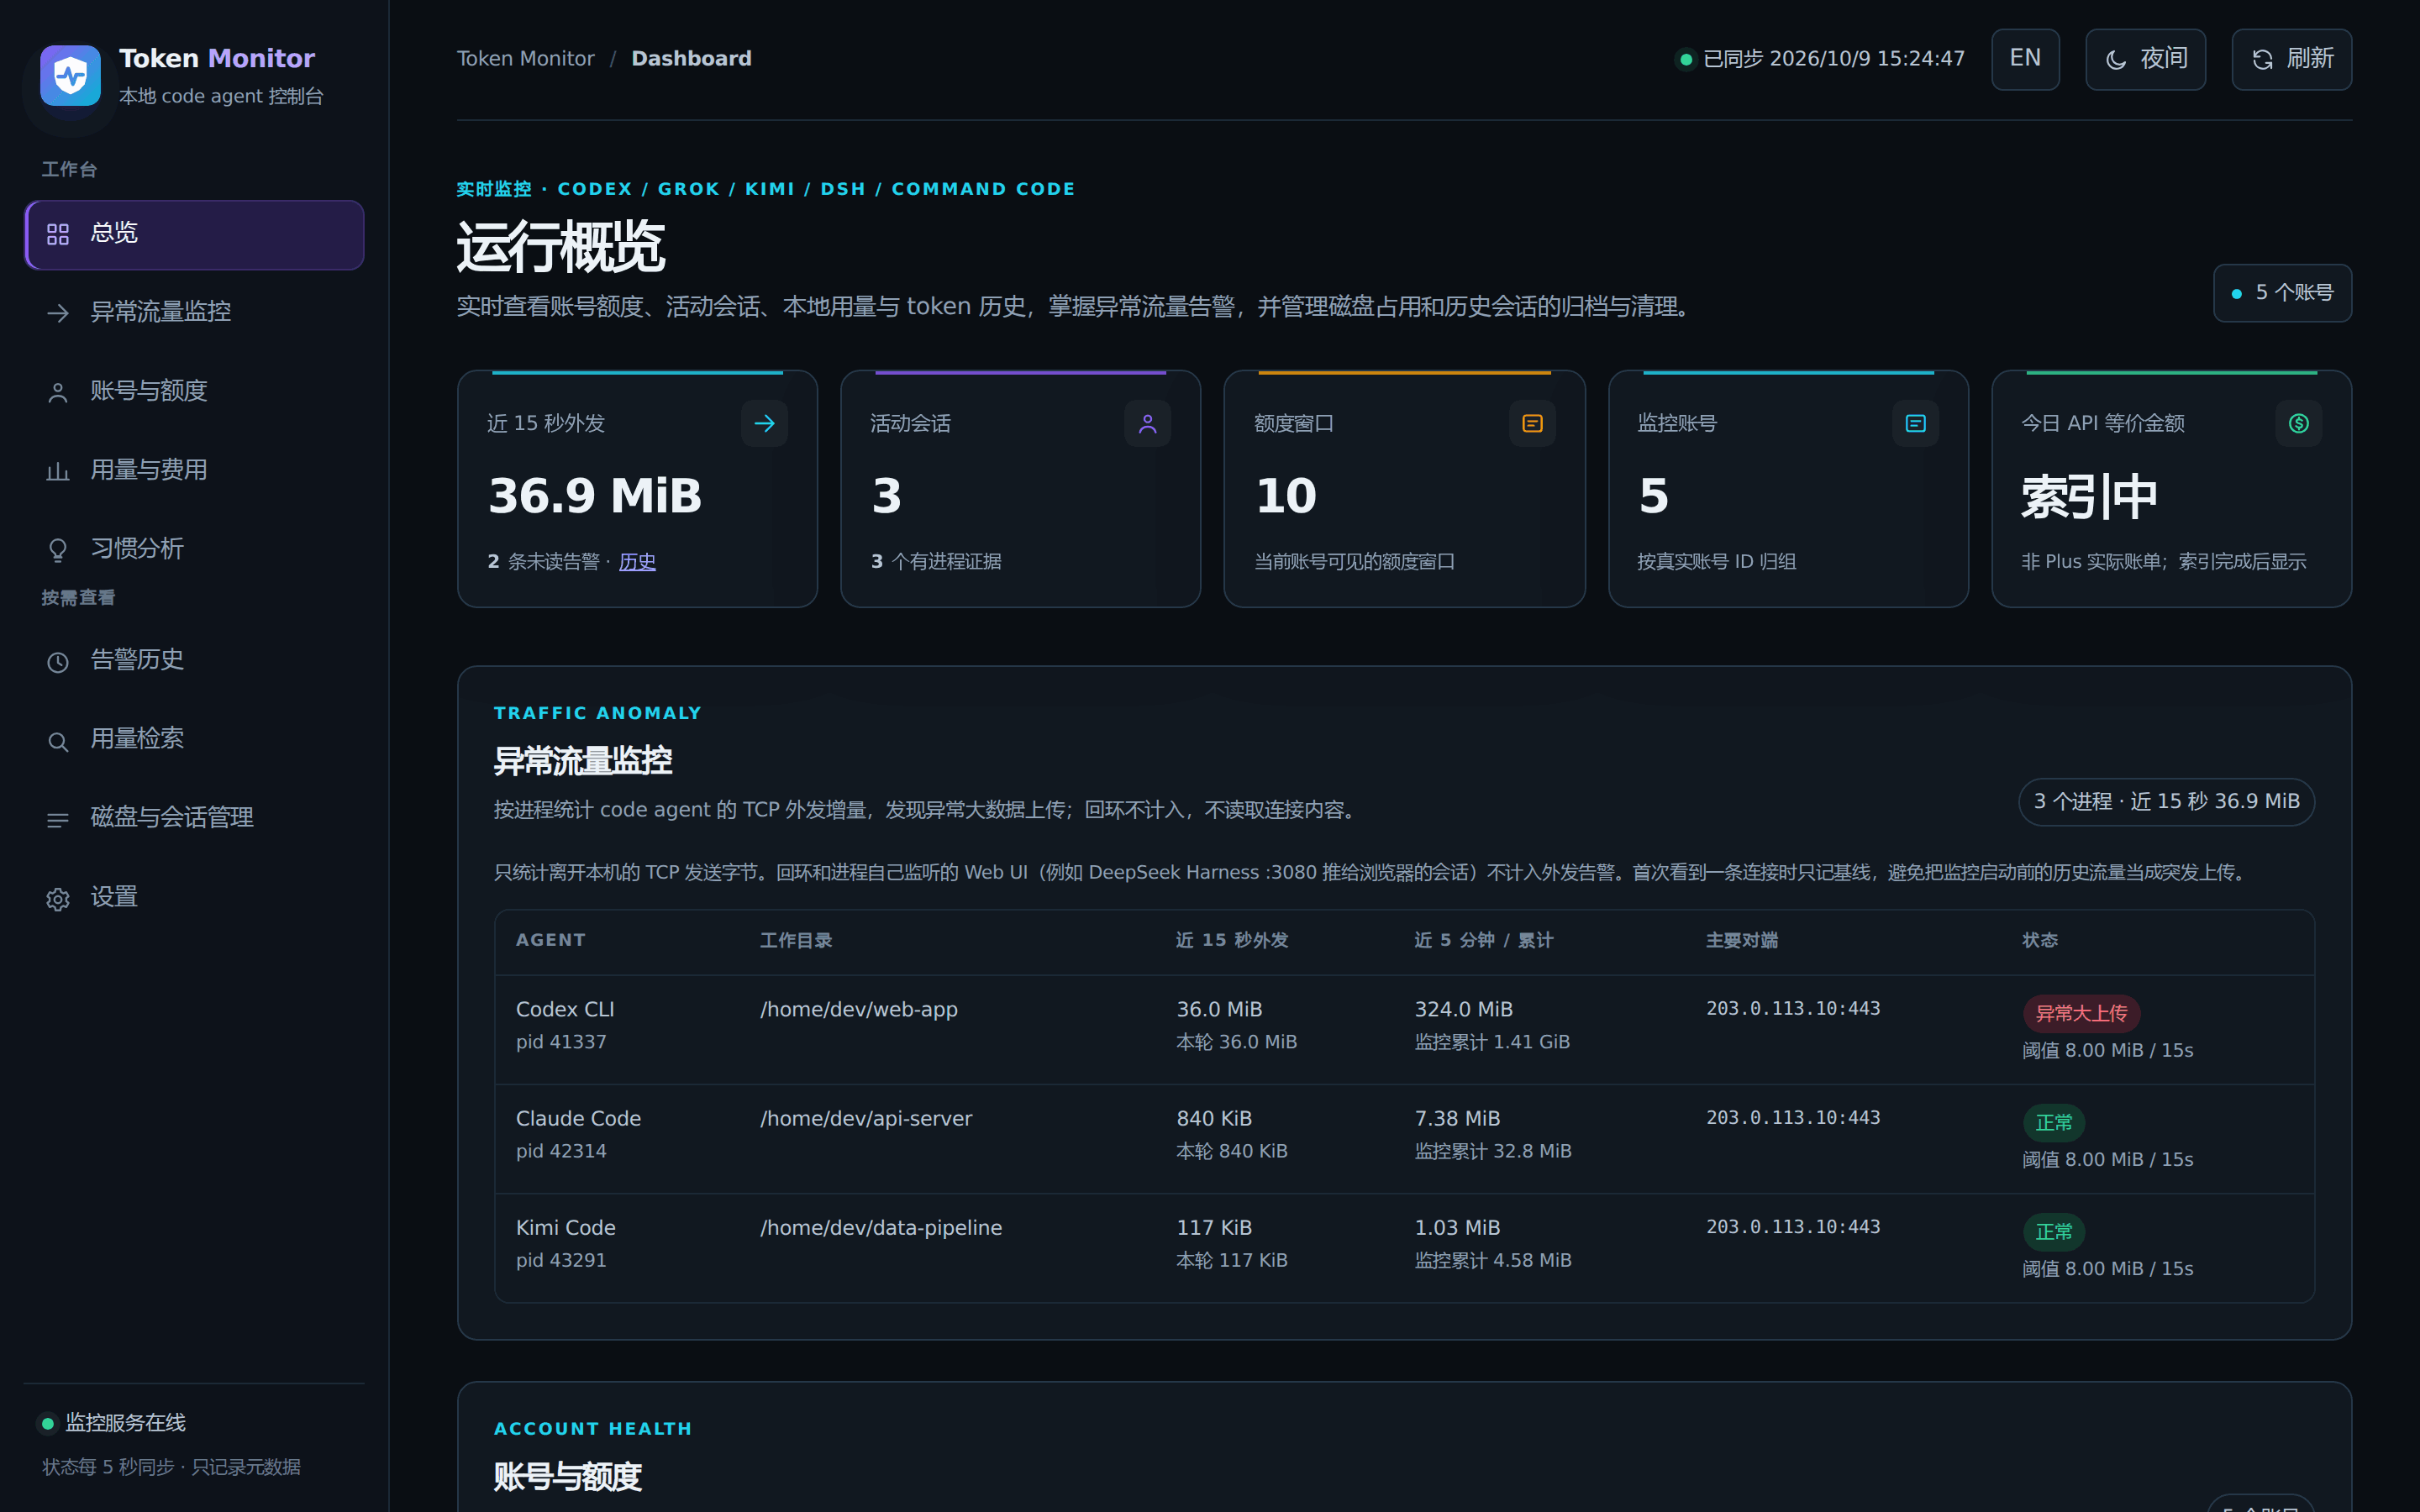Image resolution: width=2420 pixels, height=1512 pixels.
Task: Open 账号与额度 sidebar item
Action: pos(195,392)
